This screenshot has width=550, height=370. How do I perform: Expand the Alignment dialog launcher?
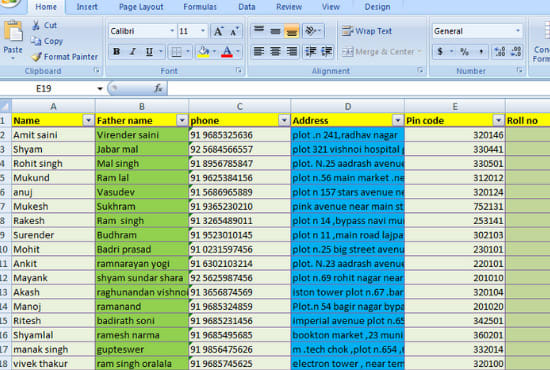(420, 70)
